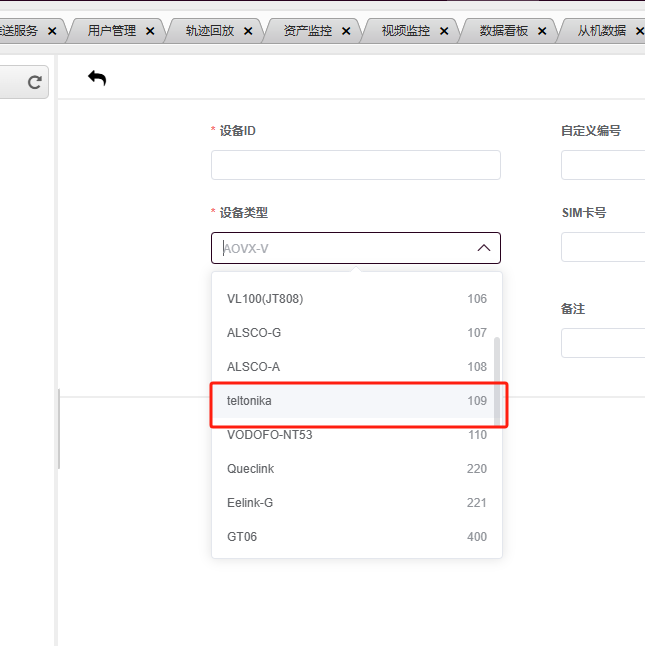This screenshot has width=645, height=646.
Task: Close the 视频监控 tab
Action: pos(444,31)
